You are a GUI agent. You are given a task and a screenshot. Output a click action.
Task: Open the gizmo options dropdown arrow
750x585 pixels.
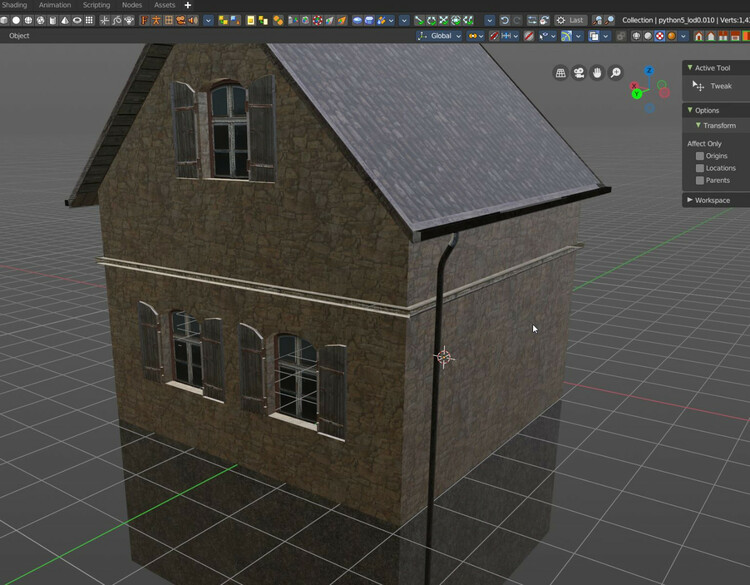pos(578,36)
